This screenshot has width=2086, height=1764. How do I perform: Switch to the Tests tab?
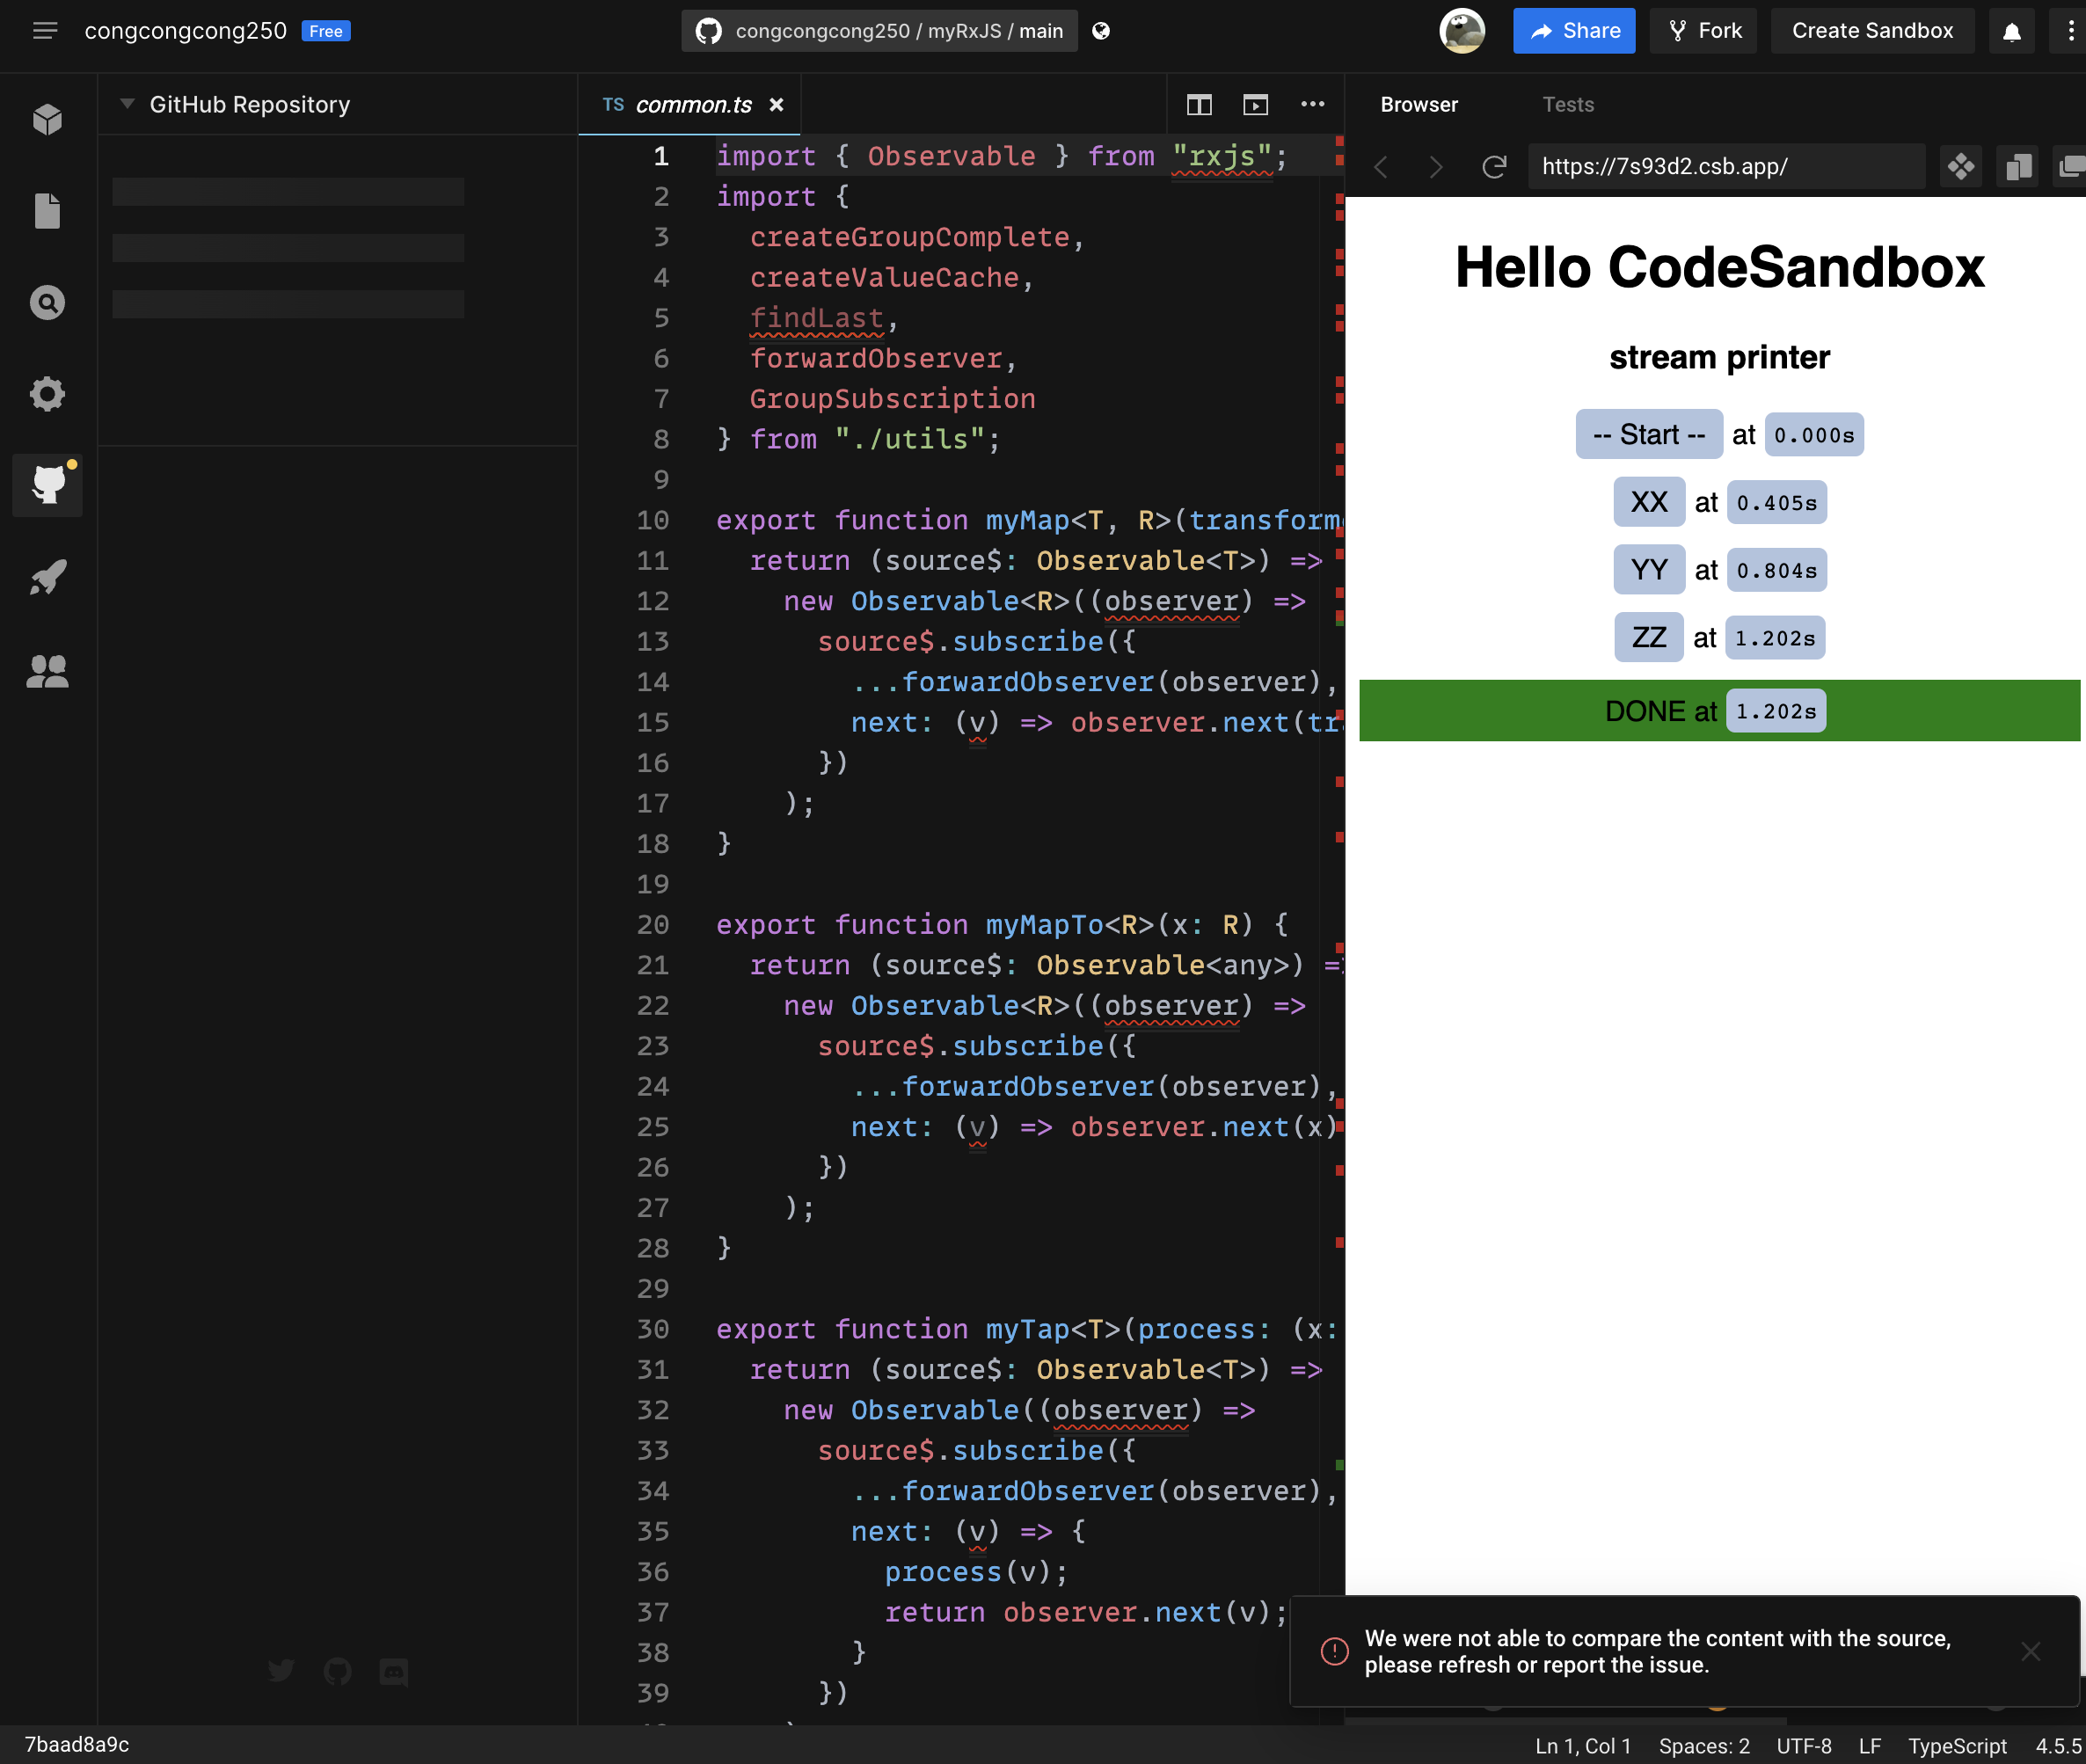(x=1567, y=104)
